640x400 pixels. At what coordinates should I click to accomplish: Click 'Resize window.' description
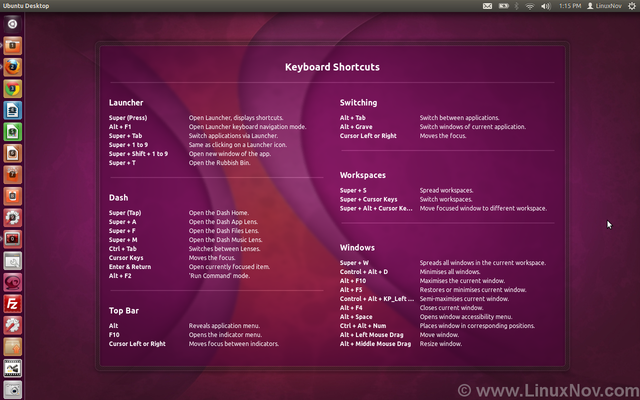tap(441, 344)
